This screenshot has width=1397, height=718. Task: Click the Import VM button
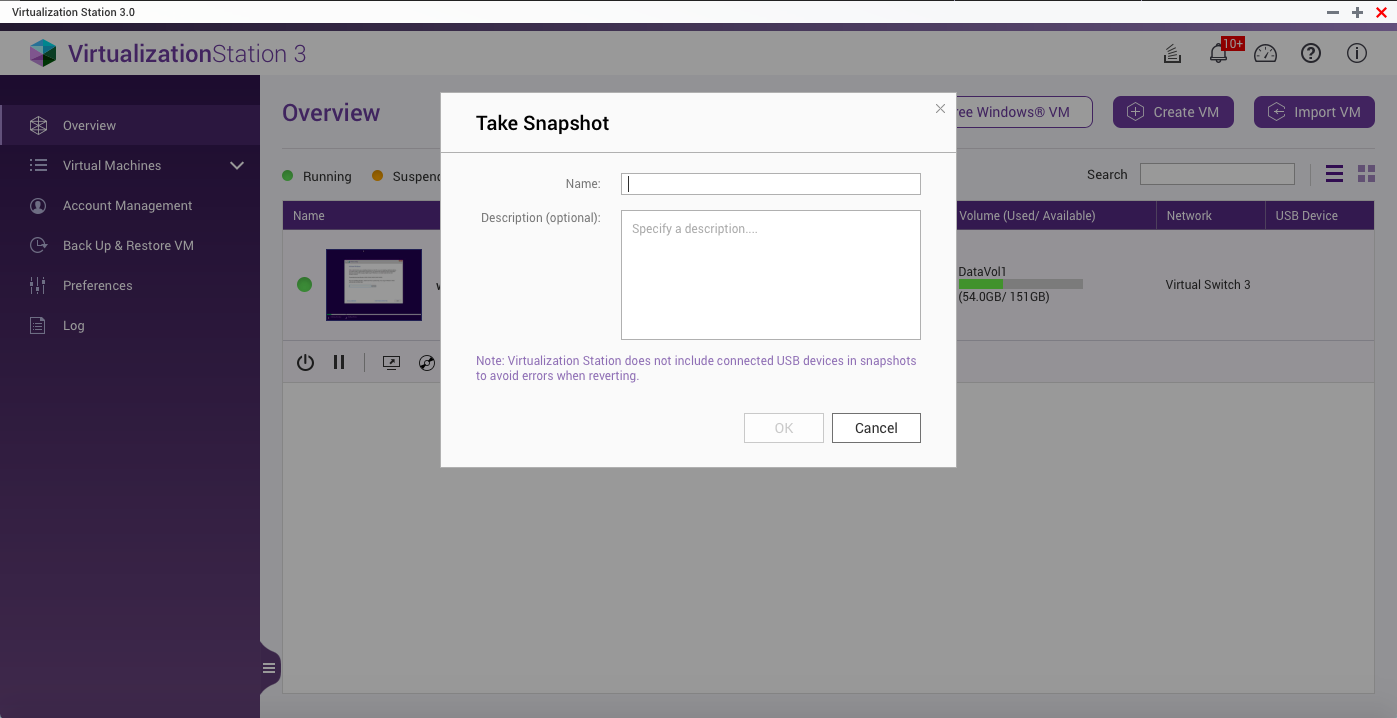[1314, 112]
